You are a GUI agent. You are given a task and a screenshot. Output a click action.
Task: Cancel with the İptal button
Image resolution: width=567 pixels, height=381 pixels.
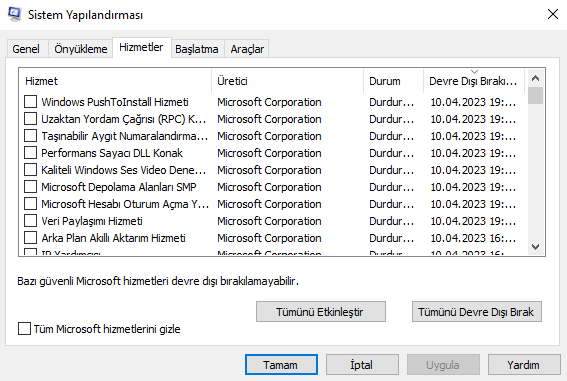coord(362,365)
